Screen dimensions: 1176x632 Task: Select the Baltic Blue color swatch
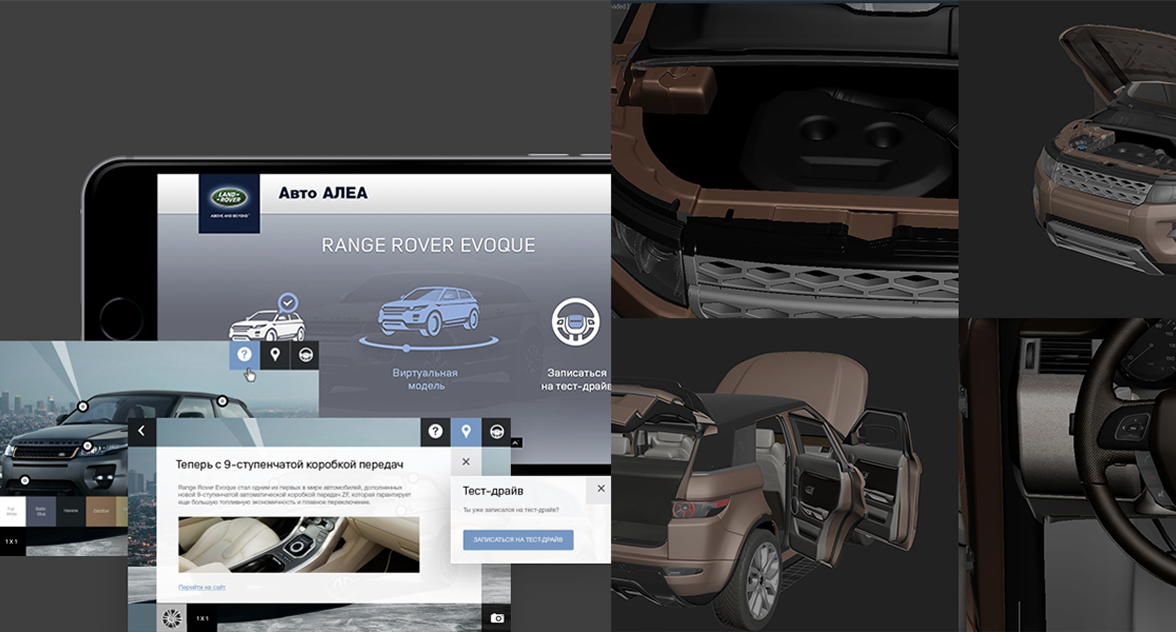40,511
